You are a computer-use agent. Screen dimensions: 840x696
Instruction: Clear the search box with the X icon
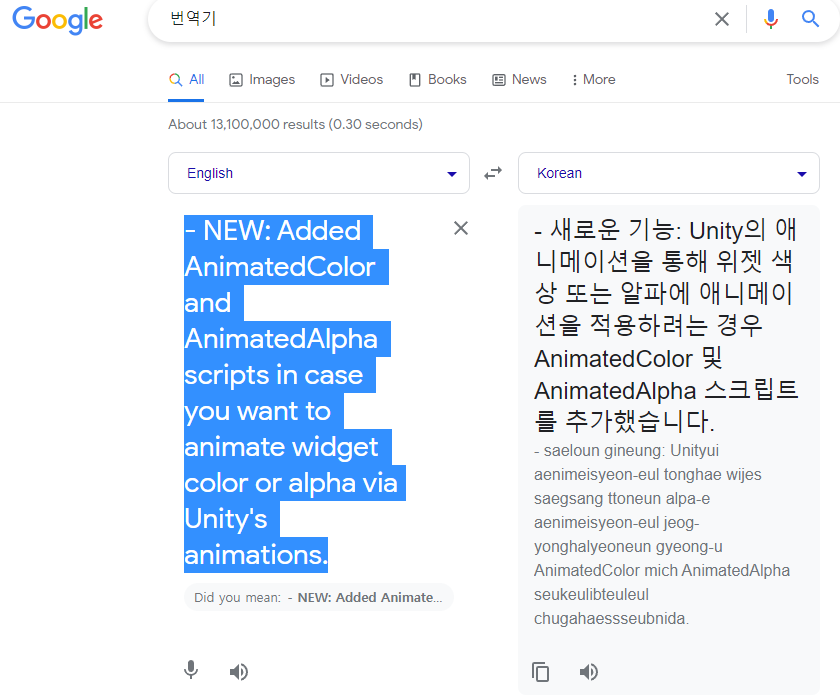[x=722, y=19]
